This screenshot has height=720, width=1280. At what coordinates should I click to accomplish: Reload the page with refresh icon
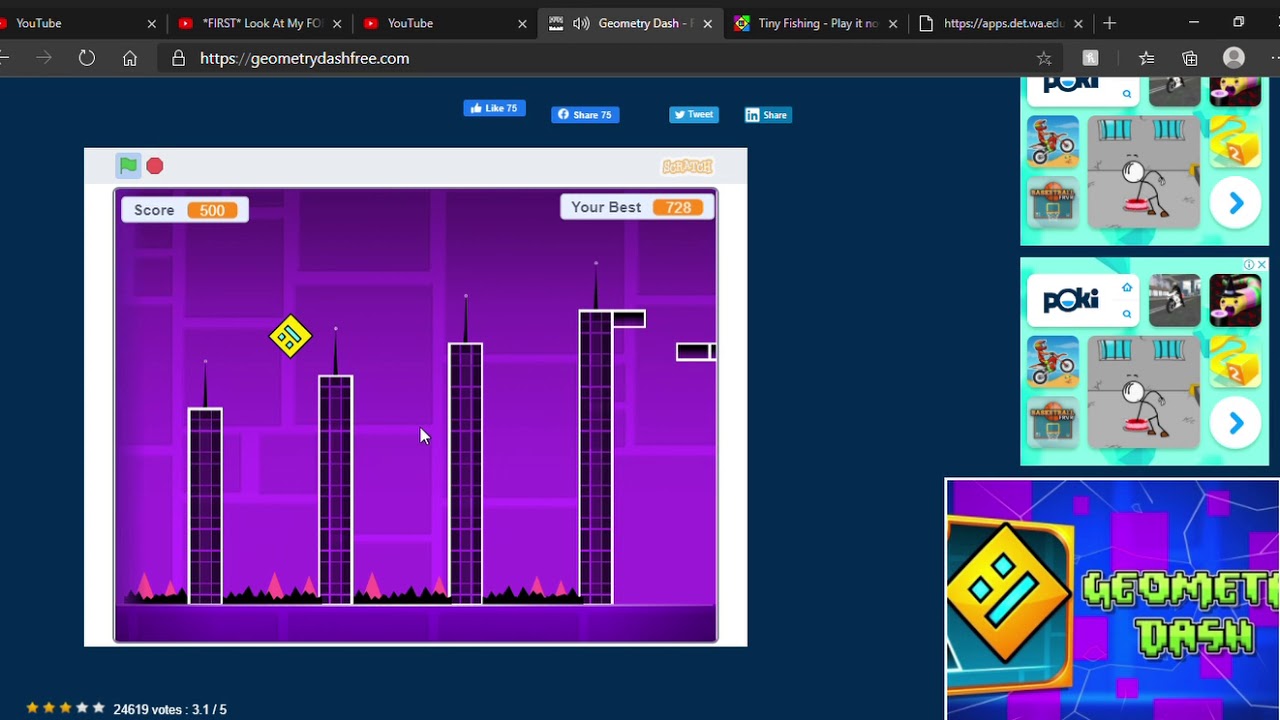[87, 58]
